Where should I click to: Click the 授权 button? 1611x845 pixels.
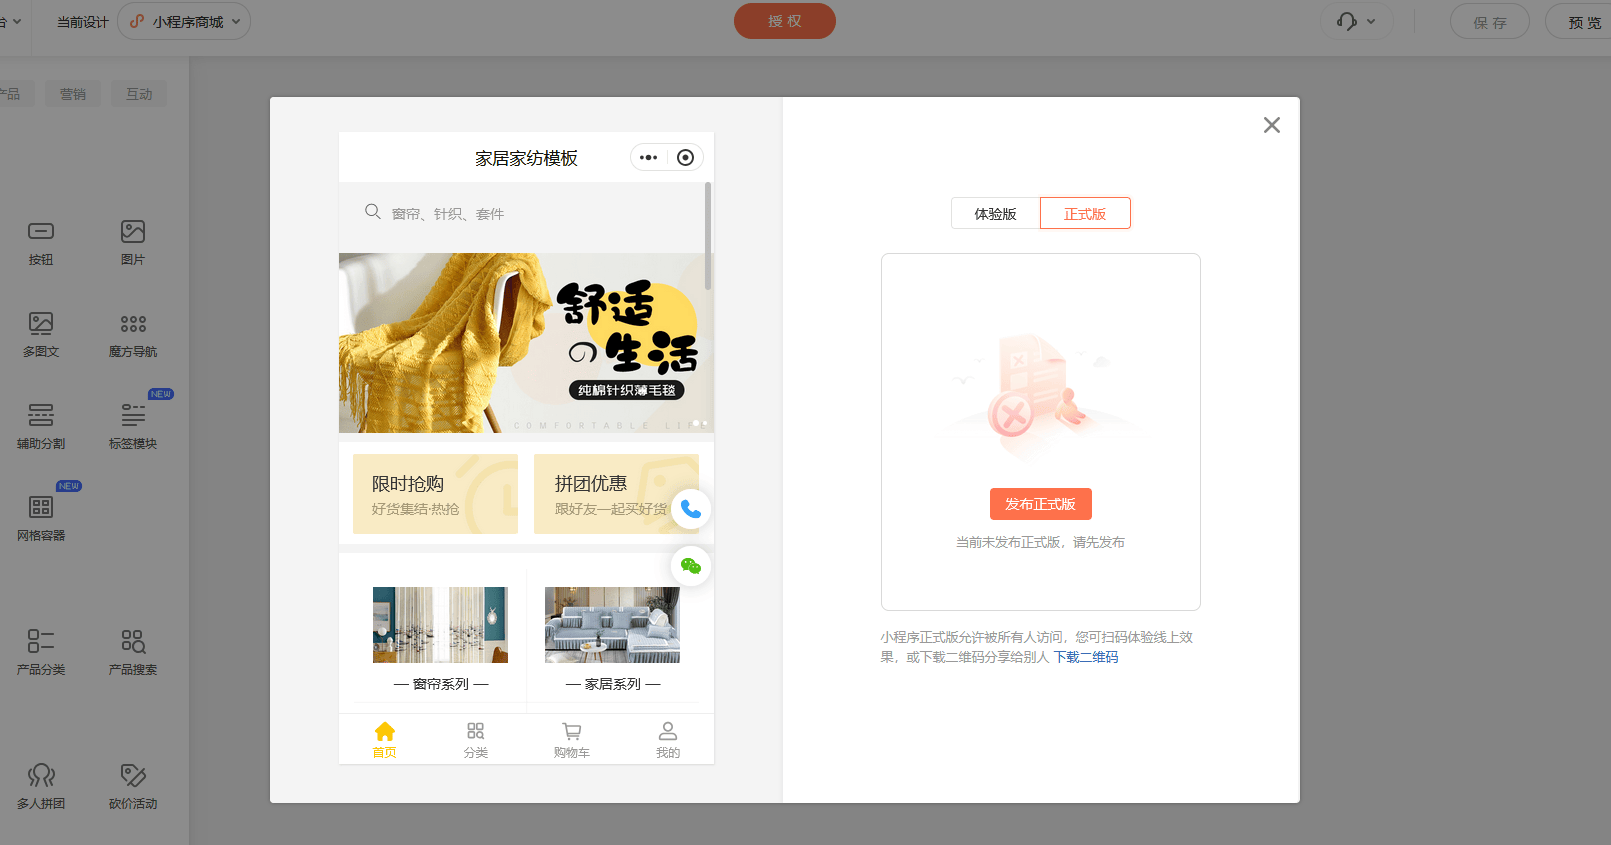point(785,21)
